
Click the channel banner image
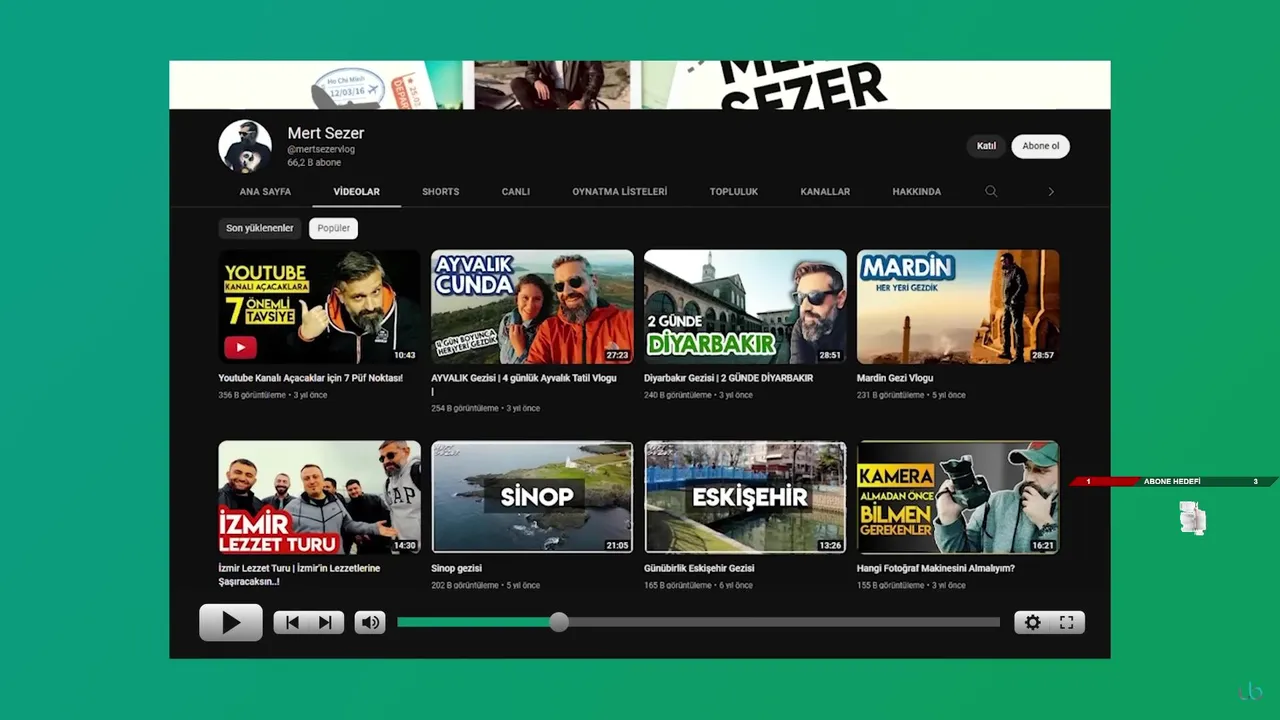pos(640,85)
